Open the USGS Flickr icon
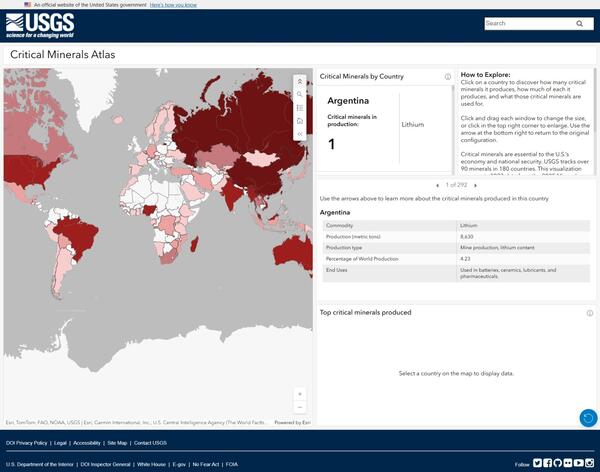The image size is (600, 472). [x=568, y=463]
